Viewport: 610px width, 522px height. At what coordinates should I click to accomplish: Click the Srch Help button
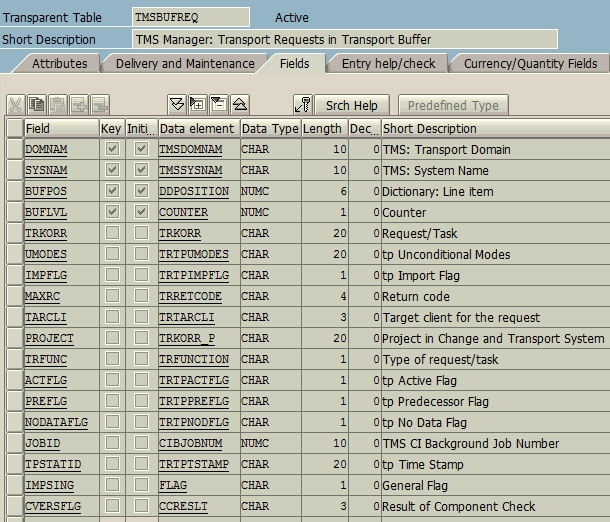tap(352, 105)
